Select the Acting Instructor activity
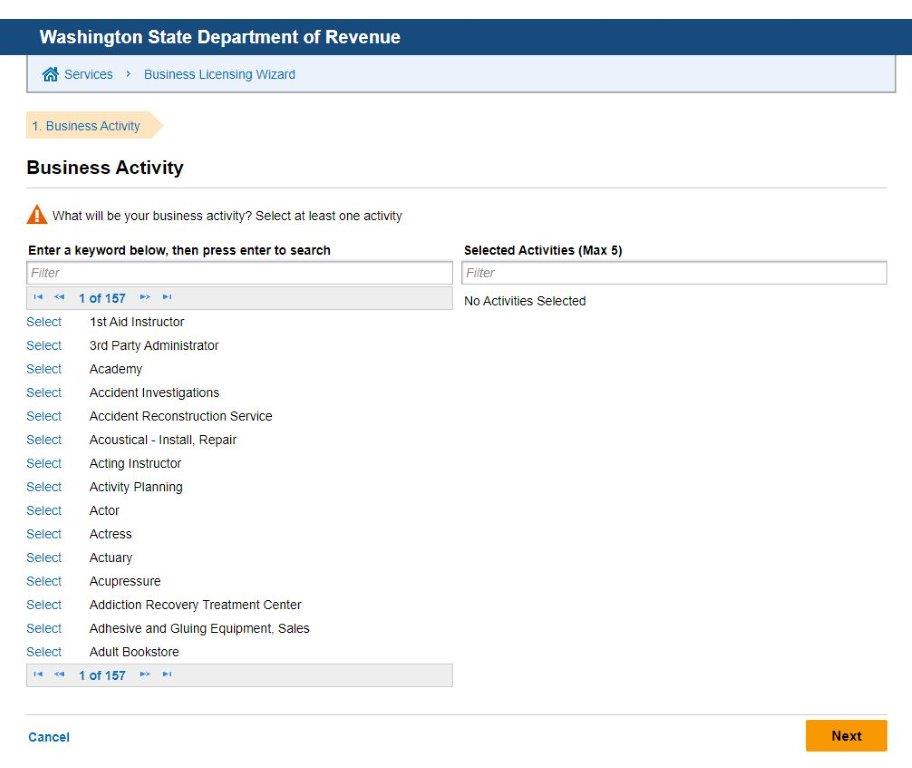Screen dimensions: 912x768 point(44,463)
